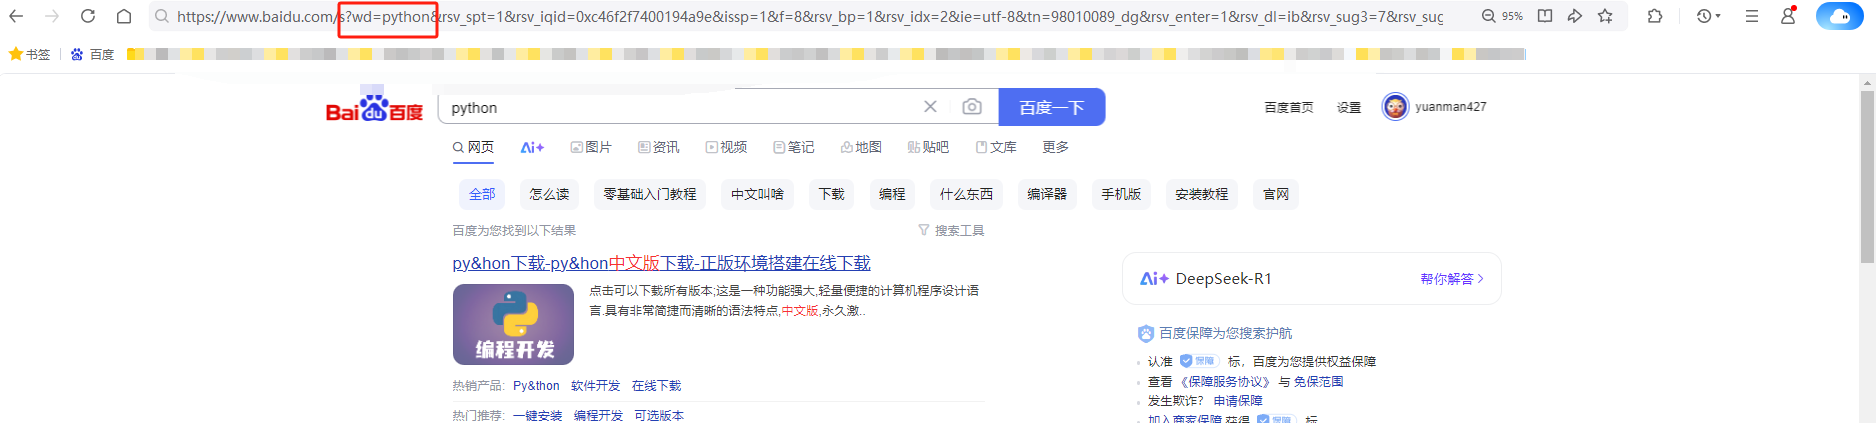Open the 申请保障 link
1876x423 pixels.
1238,401
